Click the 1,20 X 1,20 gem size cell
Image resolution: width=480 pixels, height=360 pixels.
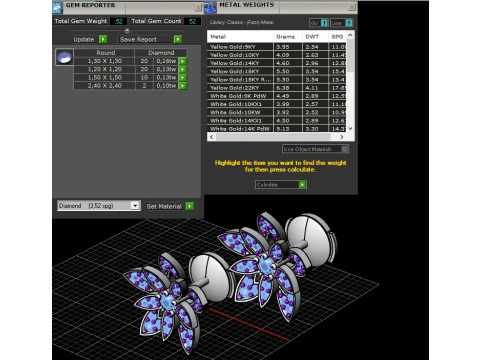pyautogui.click(x=105, y=69)
